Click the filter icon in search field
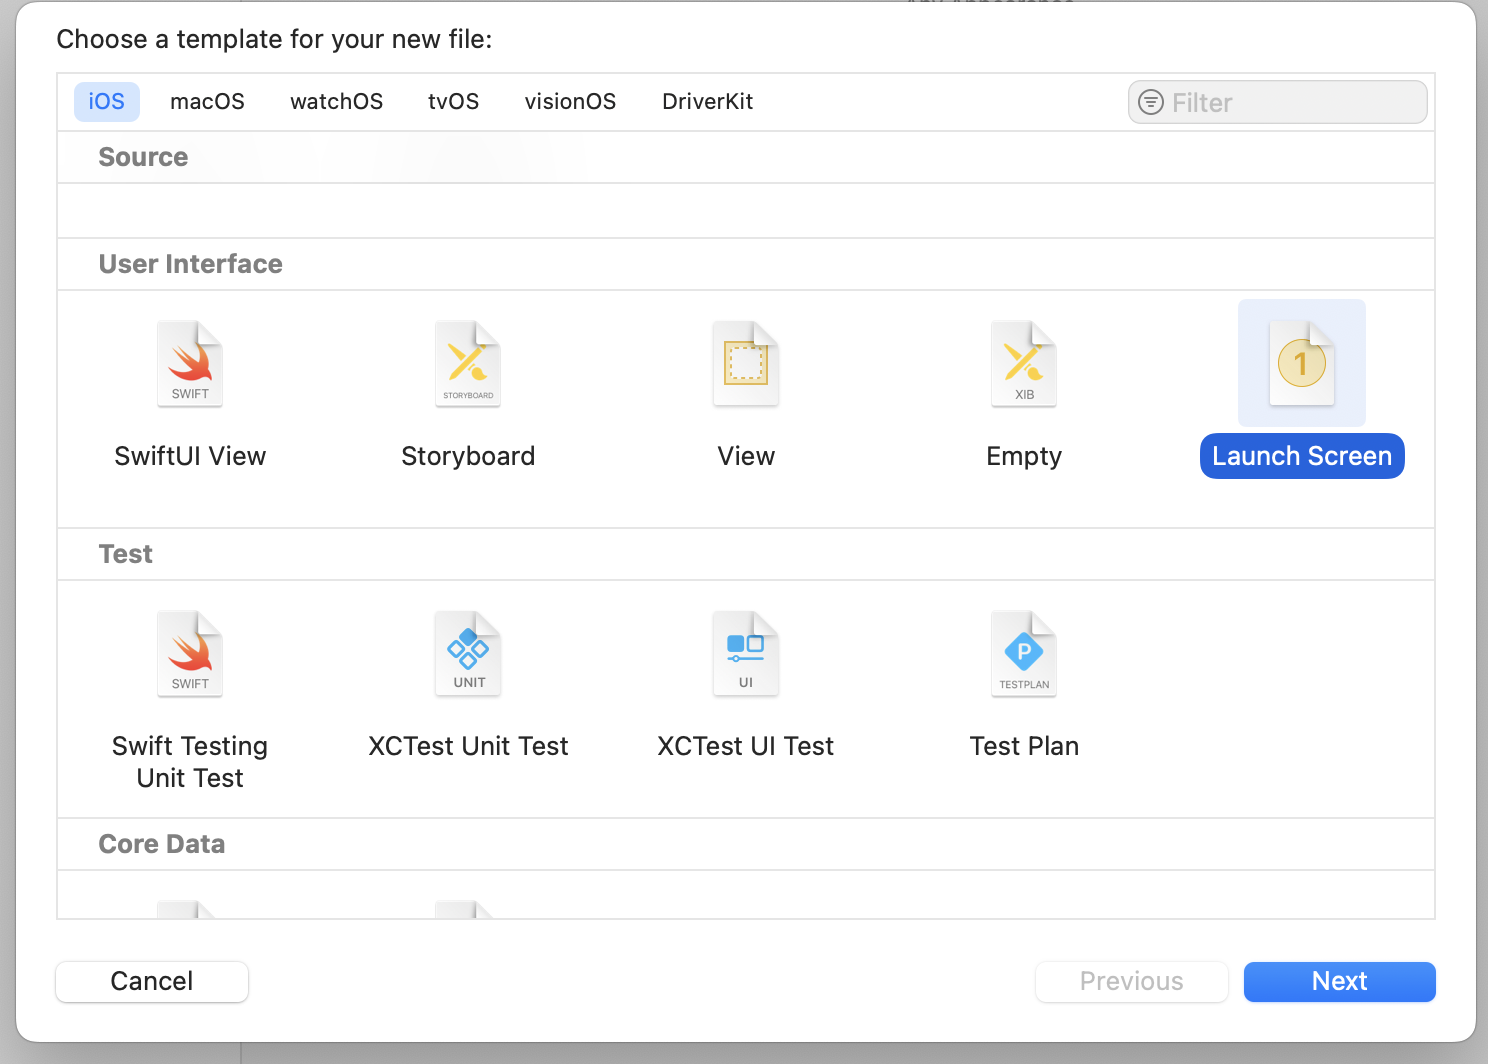This screenshot has width=1488, height=1064. point(1151,102)
